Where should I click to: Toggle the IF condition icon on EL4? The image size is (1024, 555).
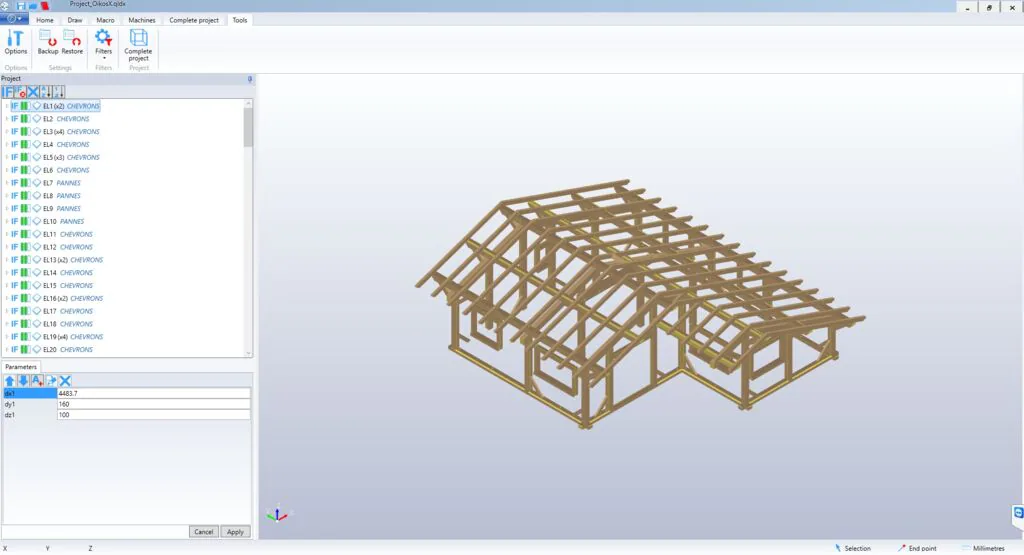click(14, 145)
